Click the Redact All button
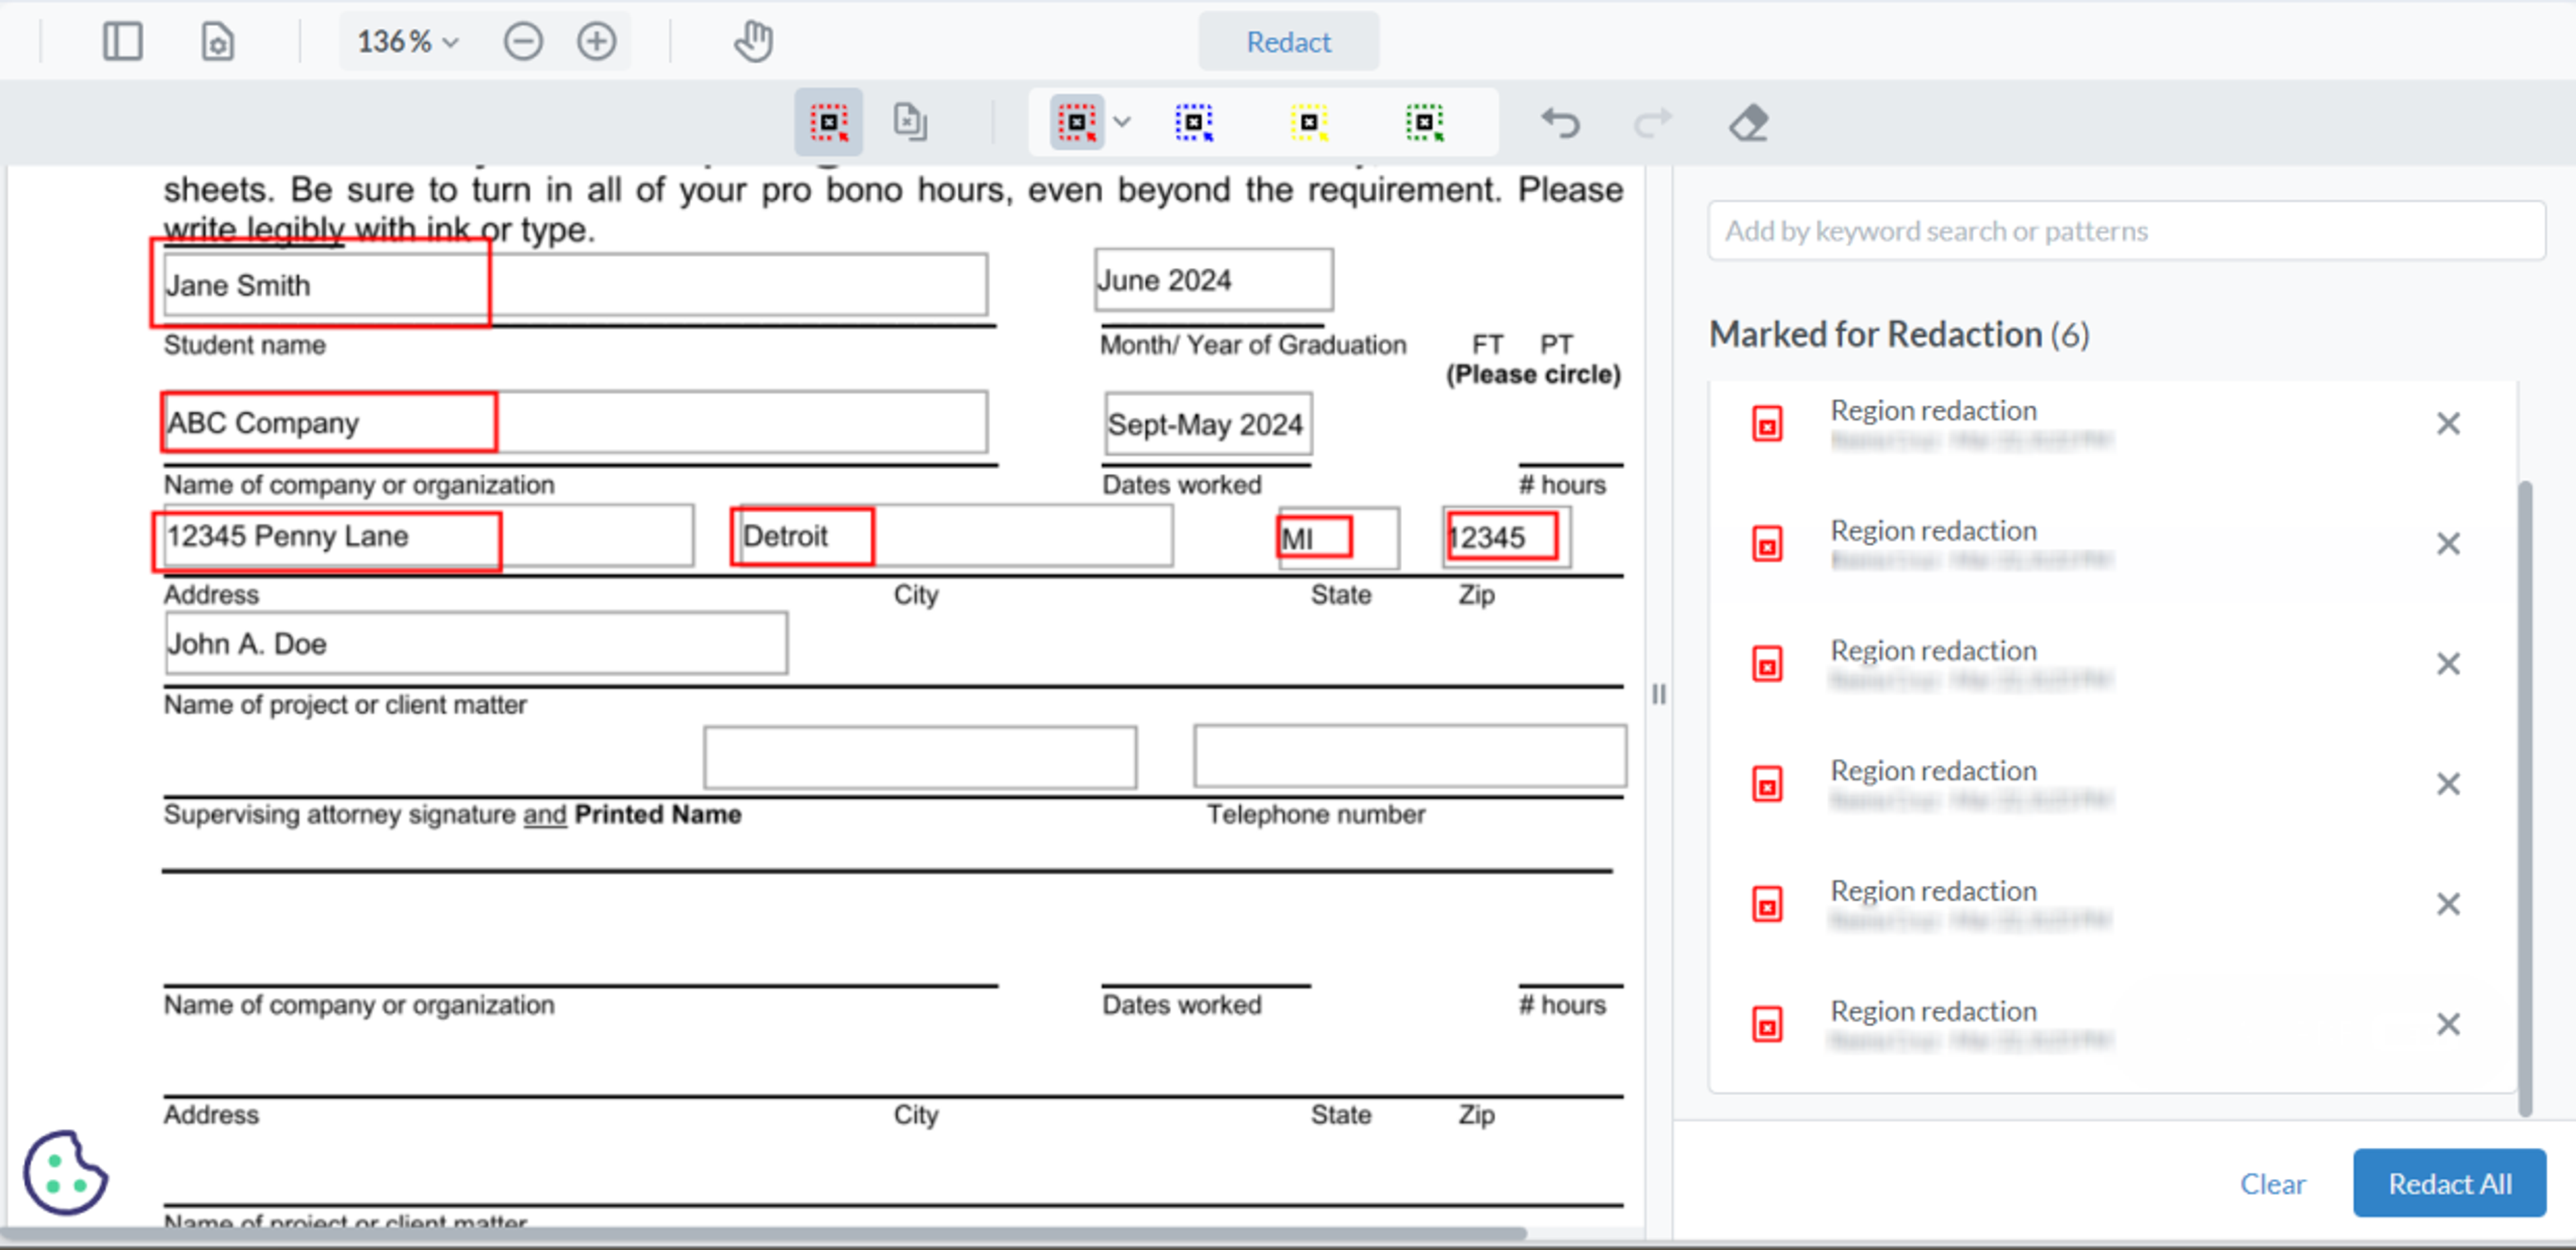The height and width of the screenshot is (1250, 2576). (2449, 1183)
